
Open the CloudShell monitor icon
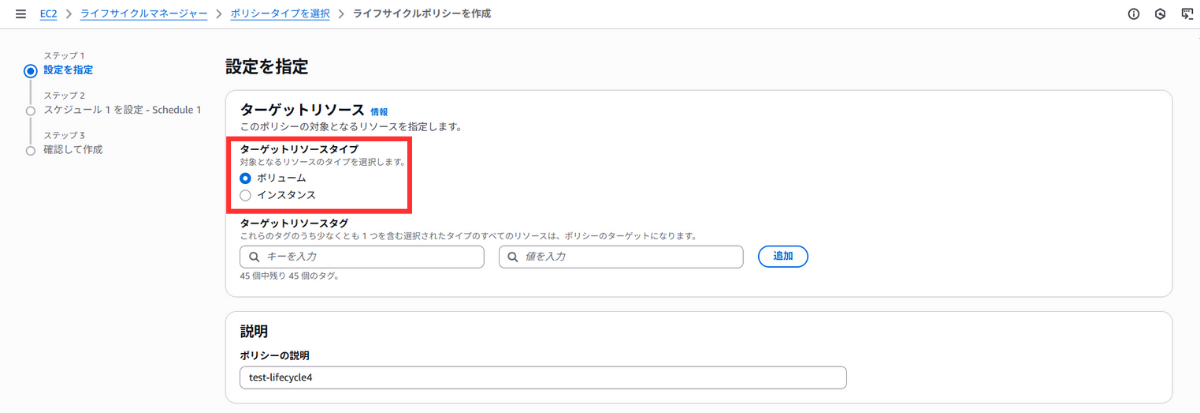(x=1187, y=14)
